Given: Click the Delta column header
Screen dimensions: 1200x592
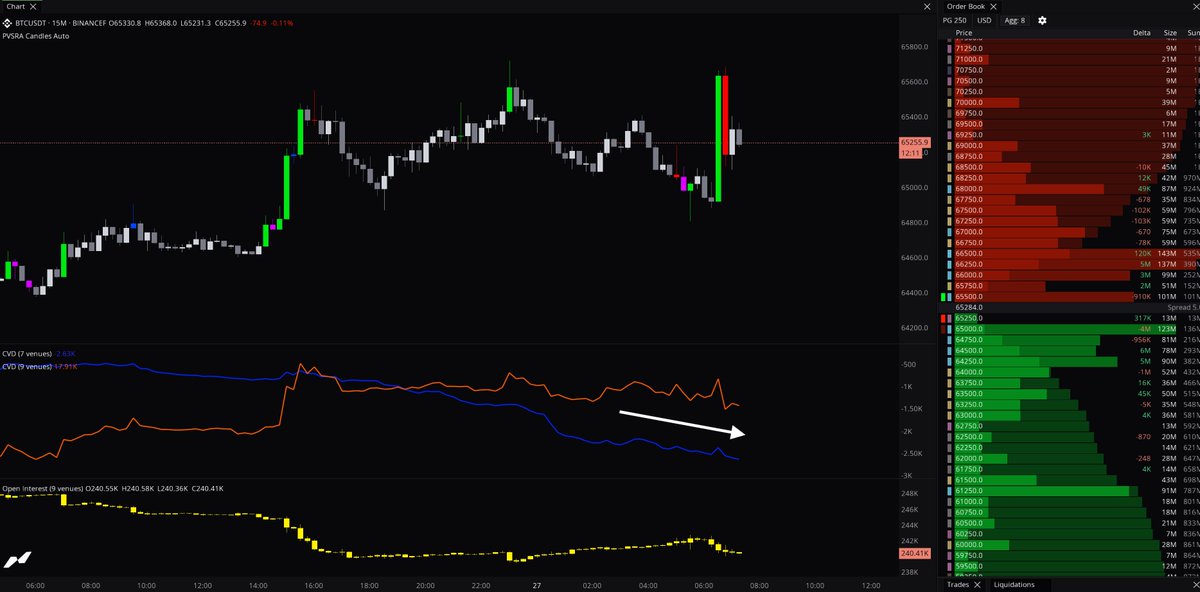Looking at the screenshot, I should tap(1141, 33).
